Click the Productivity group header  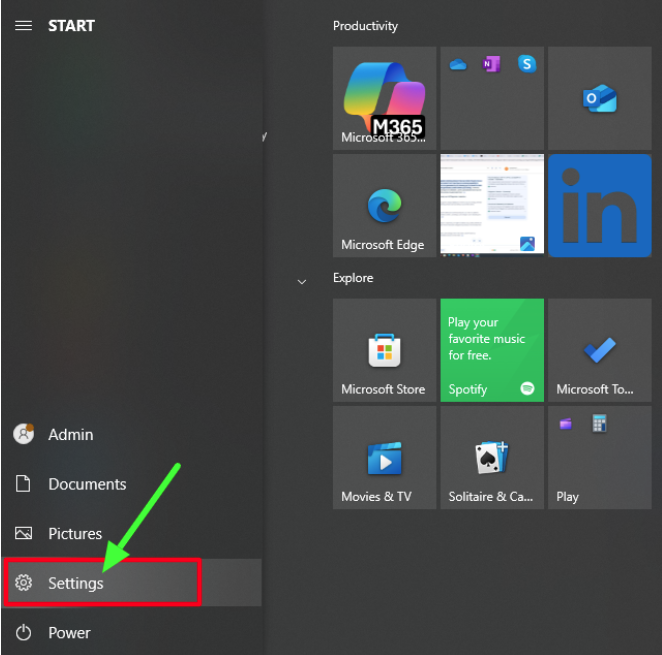coord(365,26)
